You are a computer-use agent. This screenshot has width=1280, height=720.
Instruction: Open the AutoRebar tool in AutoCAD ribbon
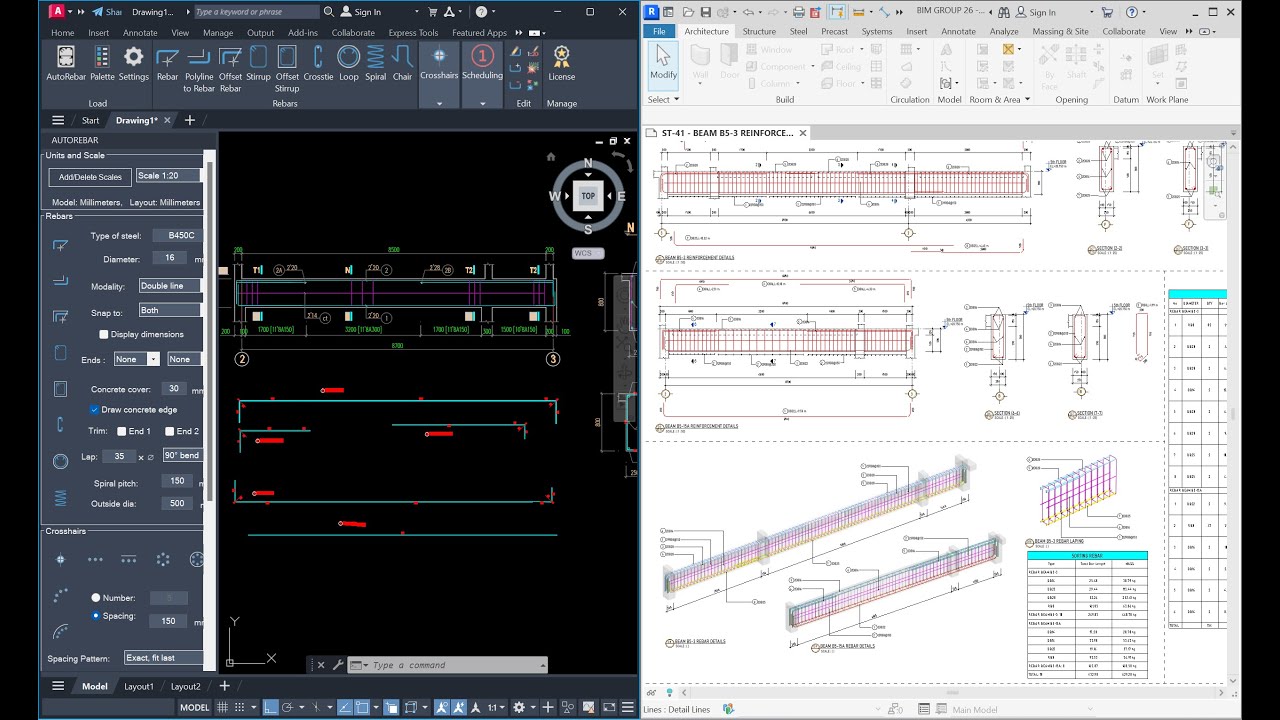coord(65,63)
